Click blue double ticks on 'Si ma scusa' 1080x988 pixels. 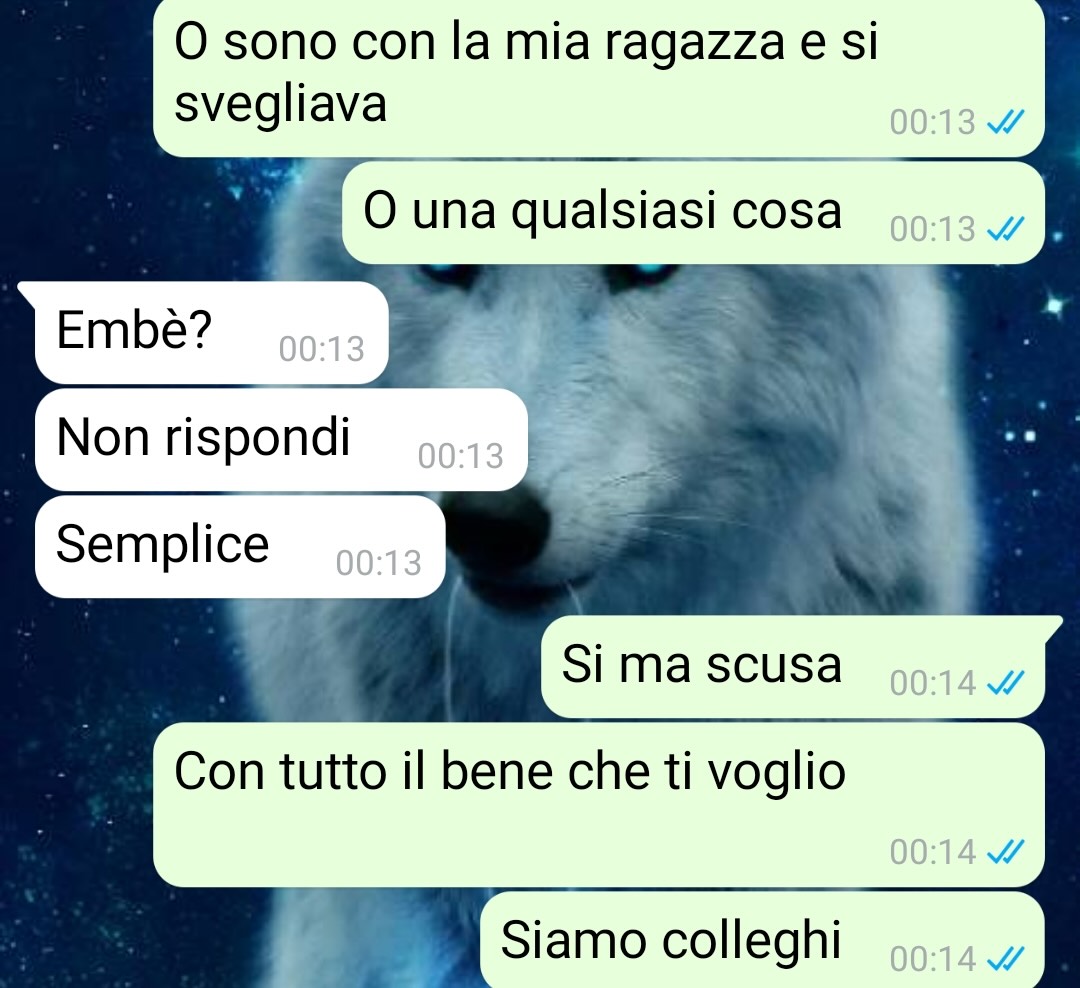1006,683
